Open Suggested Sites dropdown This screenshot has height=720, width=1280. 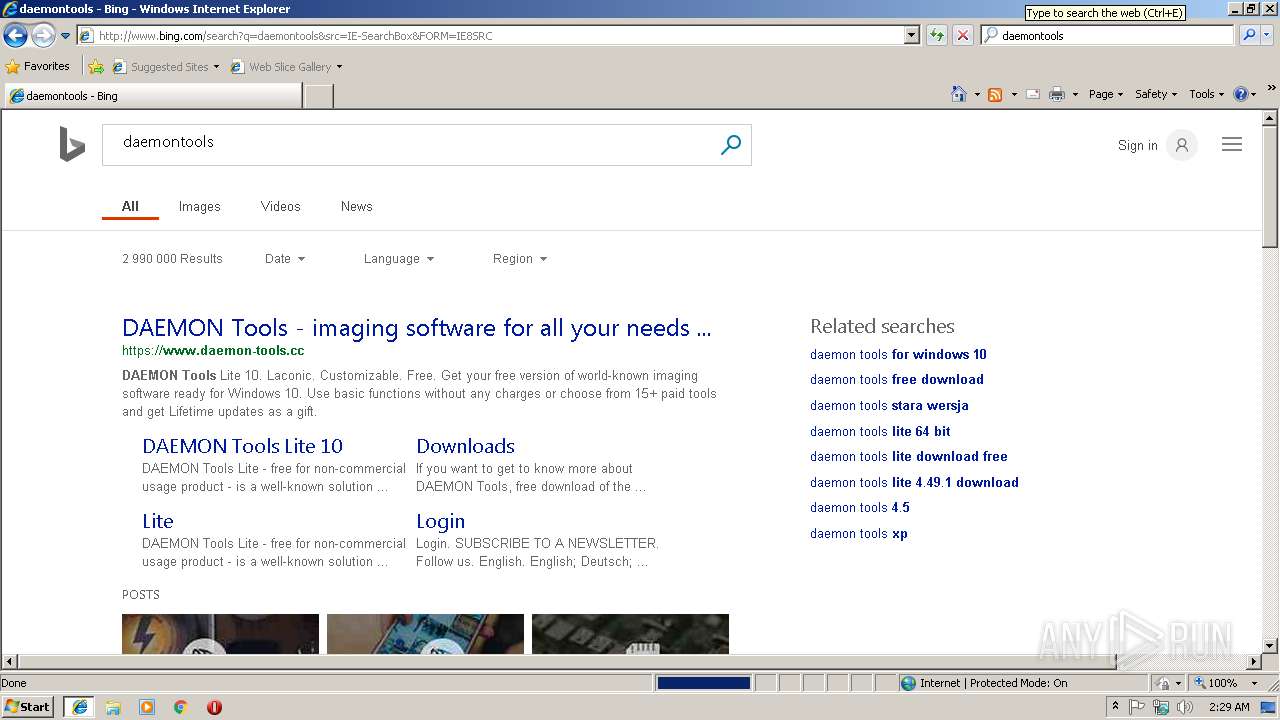(x=165, y=67)
